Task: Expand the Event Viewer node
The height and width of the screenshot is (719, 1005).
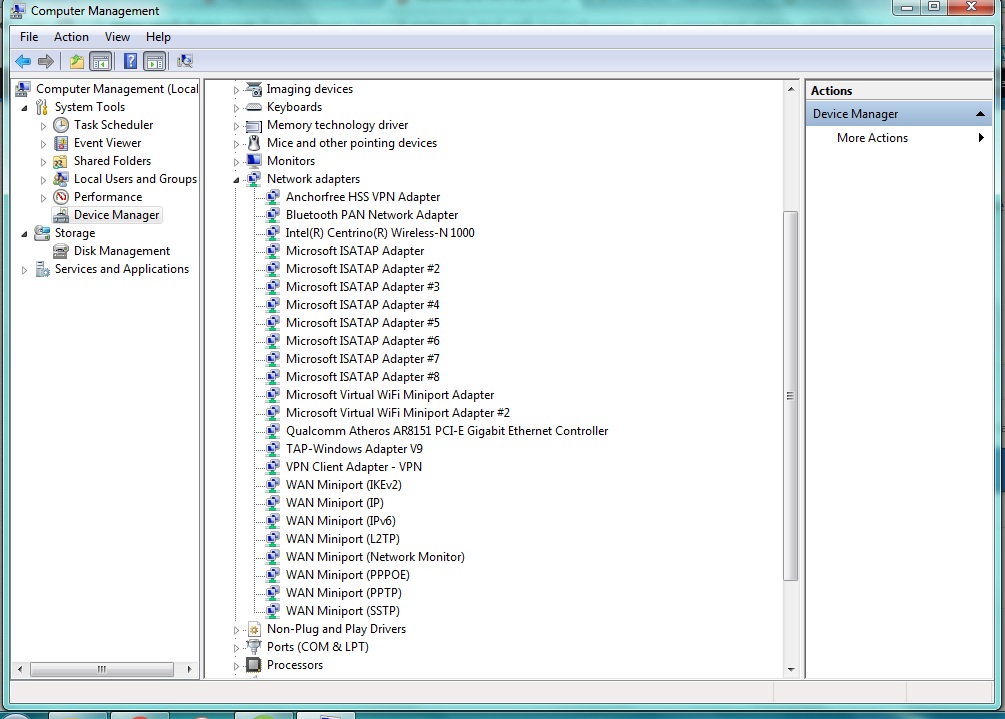Action: tap(43, 144)
